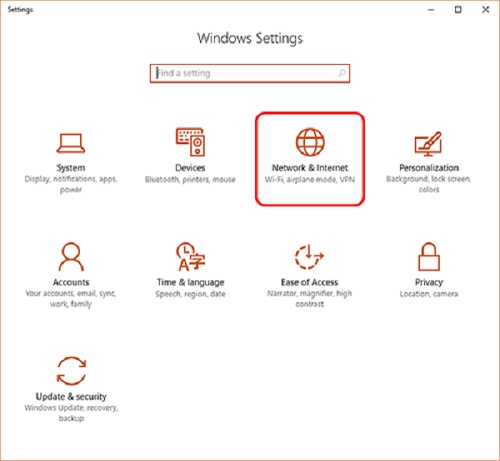
Task: Open the System laptop icon
Action: pos(71,143)
